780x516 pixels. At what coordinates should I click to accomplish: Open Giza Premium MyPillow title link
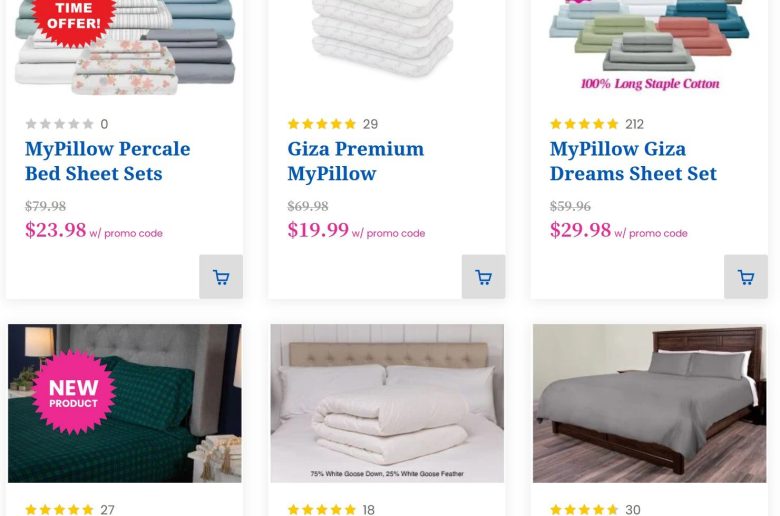(355, 161)
